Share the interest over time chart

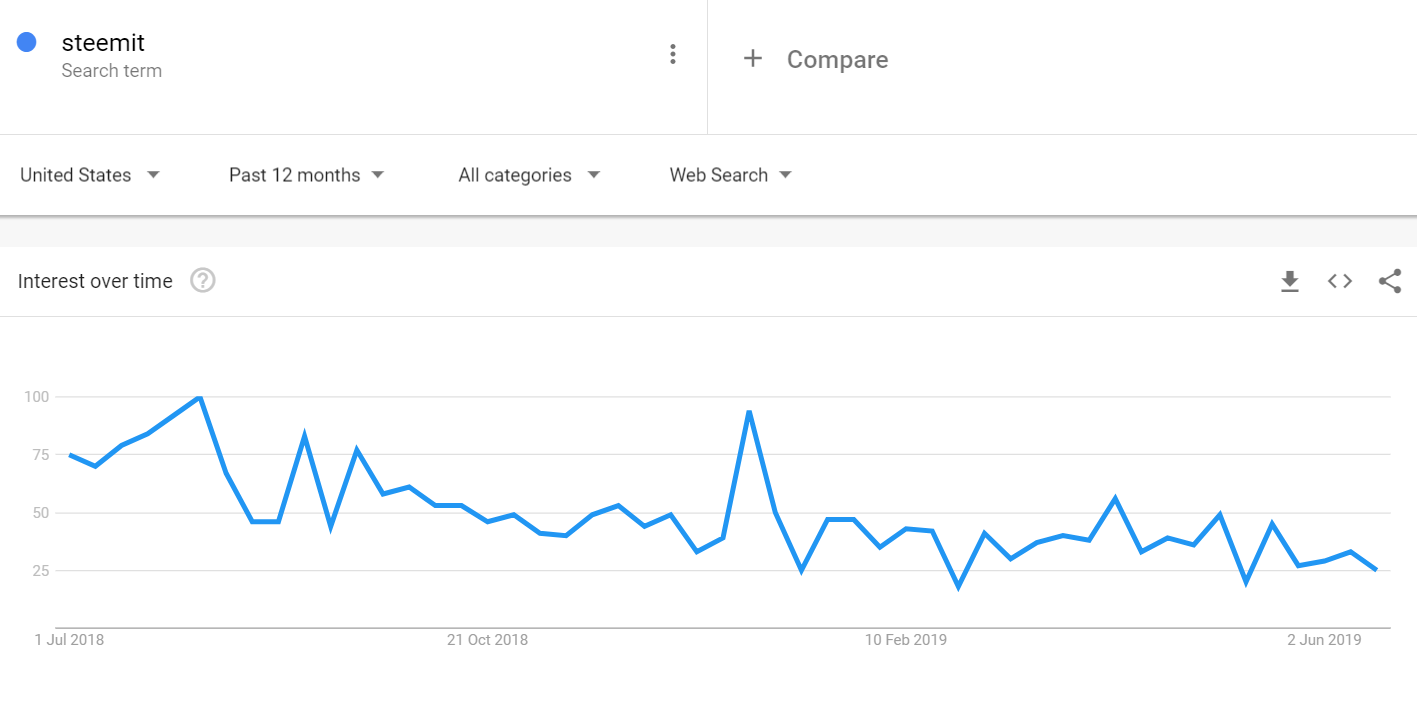[1390, 282]
